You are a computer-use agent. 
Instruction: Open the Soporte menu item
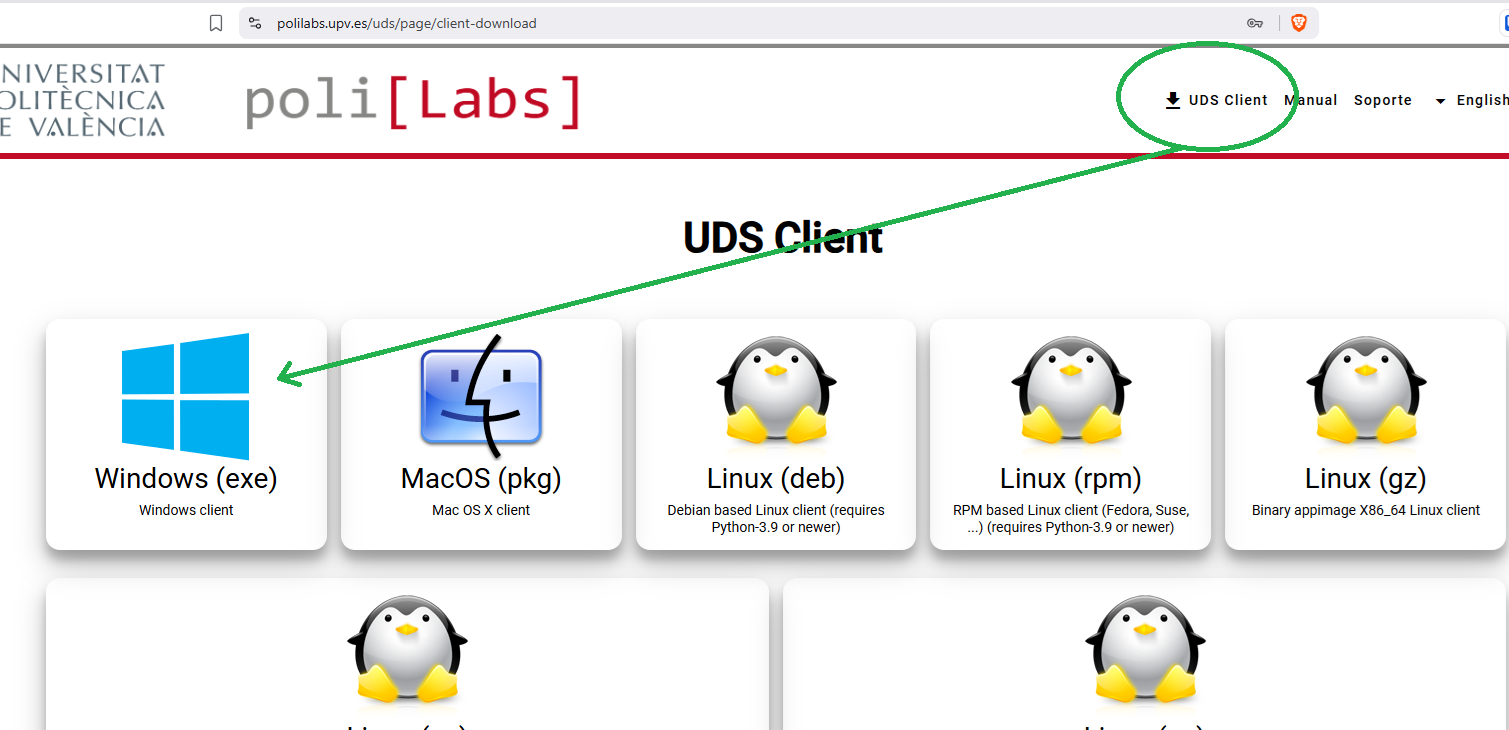click(x=1383, y=100)
